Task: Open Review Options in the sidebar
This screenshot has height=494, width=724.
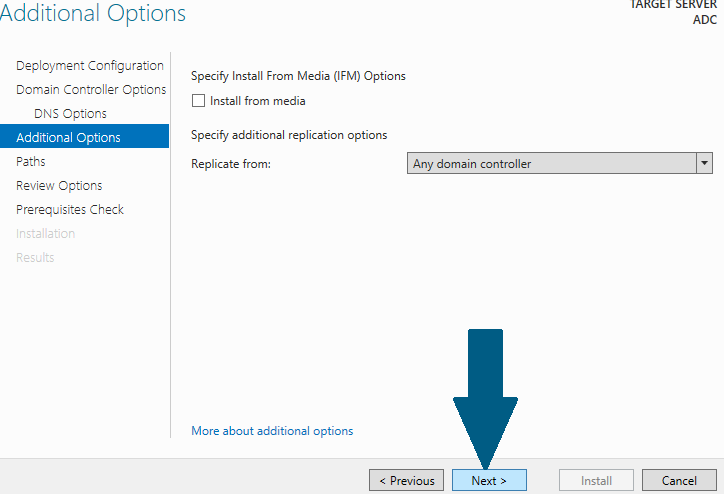Action: [59, 186]
